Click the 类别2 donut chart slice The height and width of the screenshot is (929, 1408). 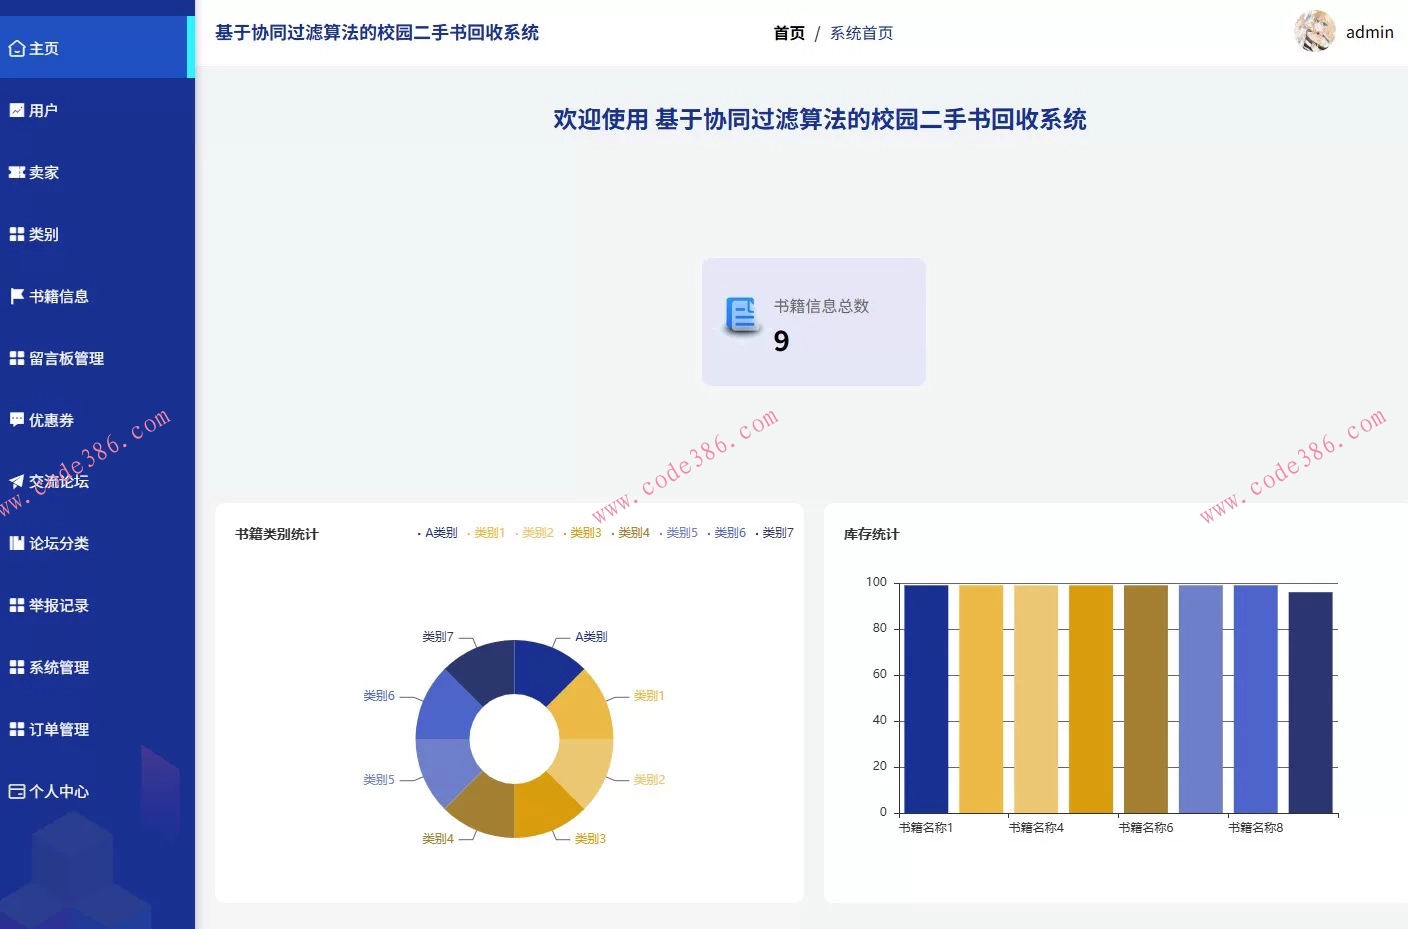coord(583,768)
